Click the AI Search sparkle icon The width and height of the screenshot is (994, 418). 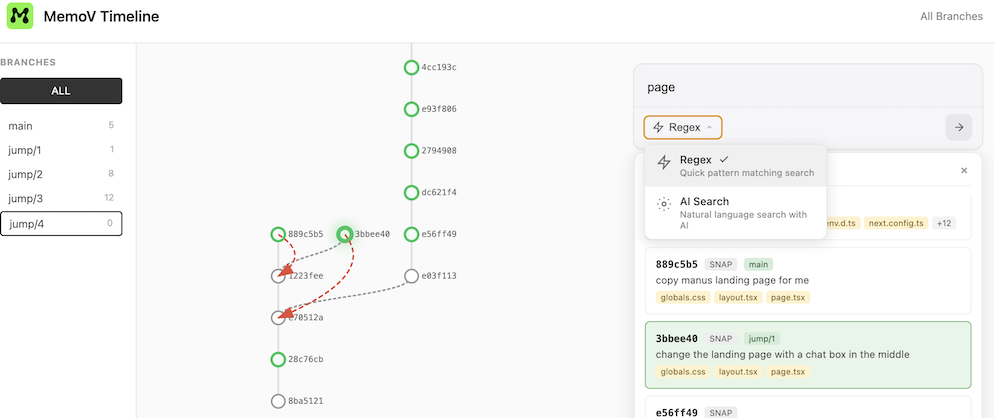[x=664, y=204]
